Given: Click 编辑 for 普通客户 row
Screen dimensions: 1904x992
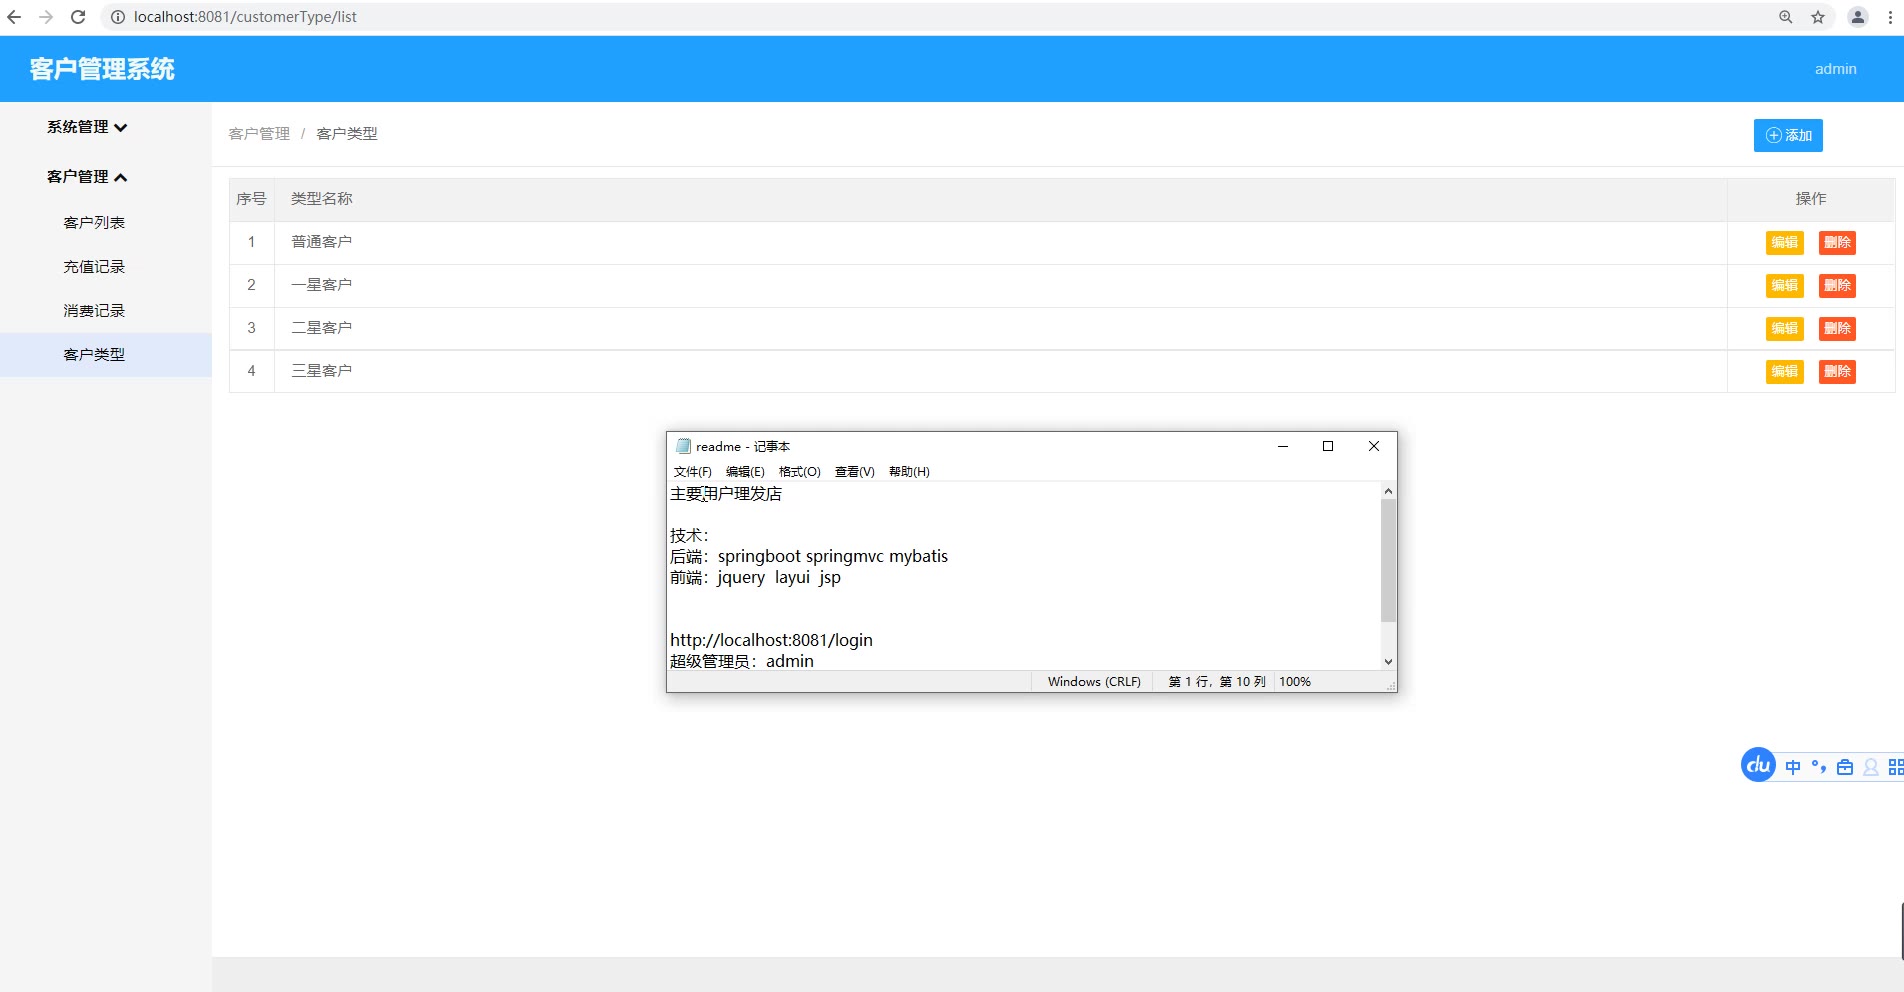Looking at the screenshot, I should 1785,242.
